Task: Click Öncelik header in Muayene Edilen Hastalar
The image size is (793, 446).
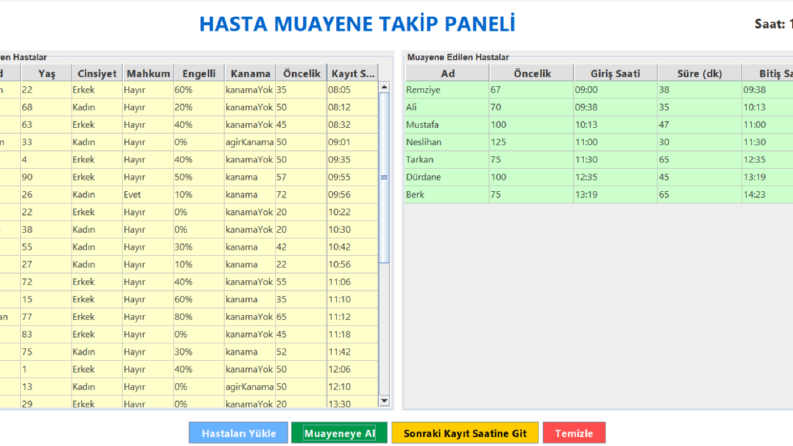Action: (x=532, y=73)
